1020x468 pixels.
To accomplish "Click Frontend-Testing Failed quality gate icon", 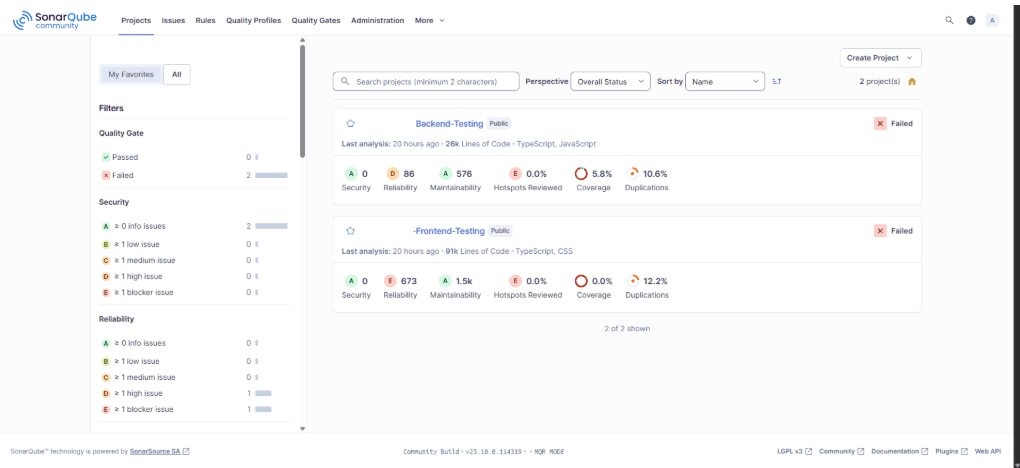I will pos(880,230).
